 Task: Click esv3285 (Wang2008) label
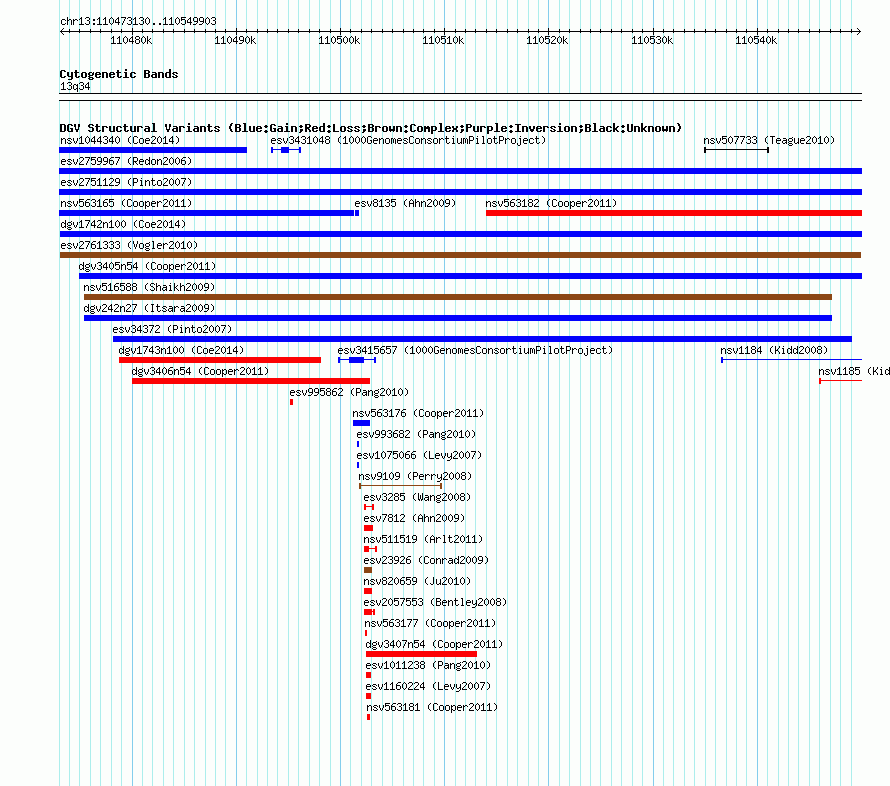(x=417, y=497)
